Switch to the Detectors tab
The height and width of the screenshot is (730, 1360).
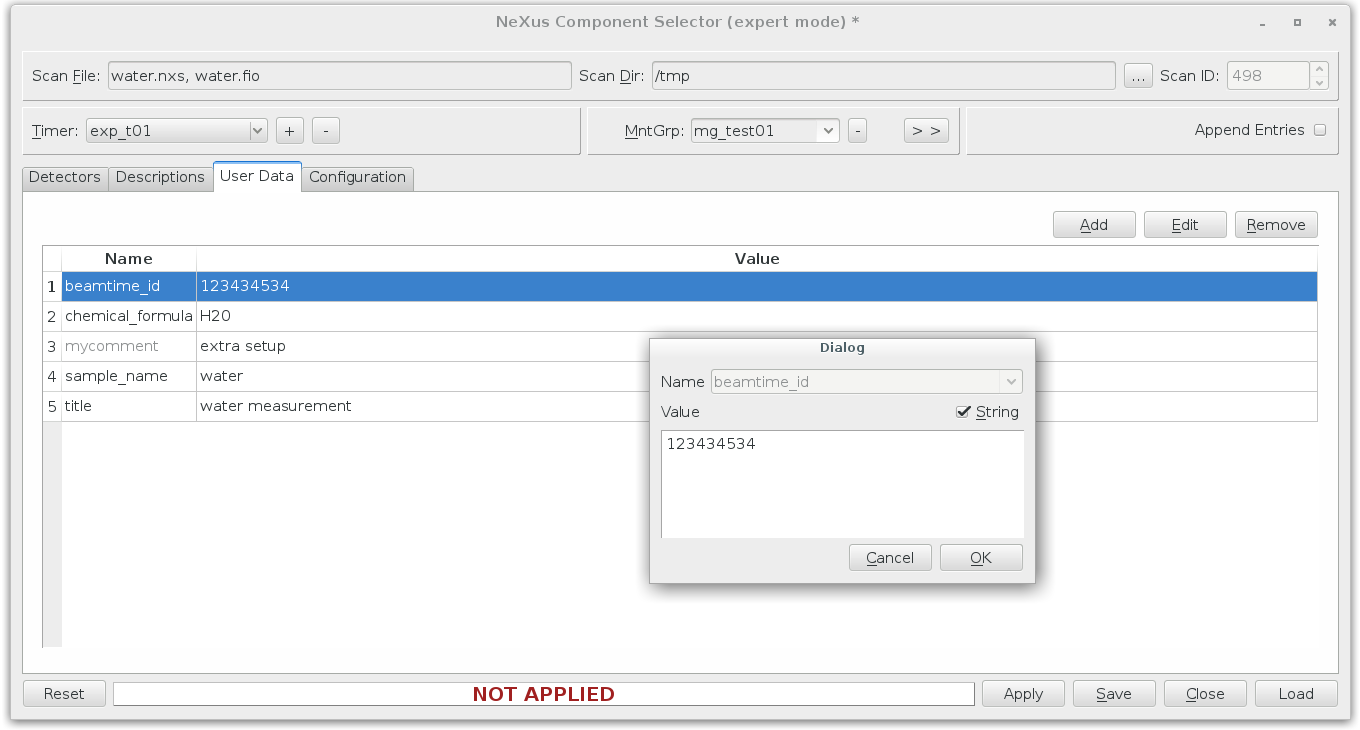64,177
